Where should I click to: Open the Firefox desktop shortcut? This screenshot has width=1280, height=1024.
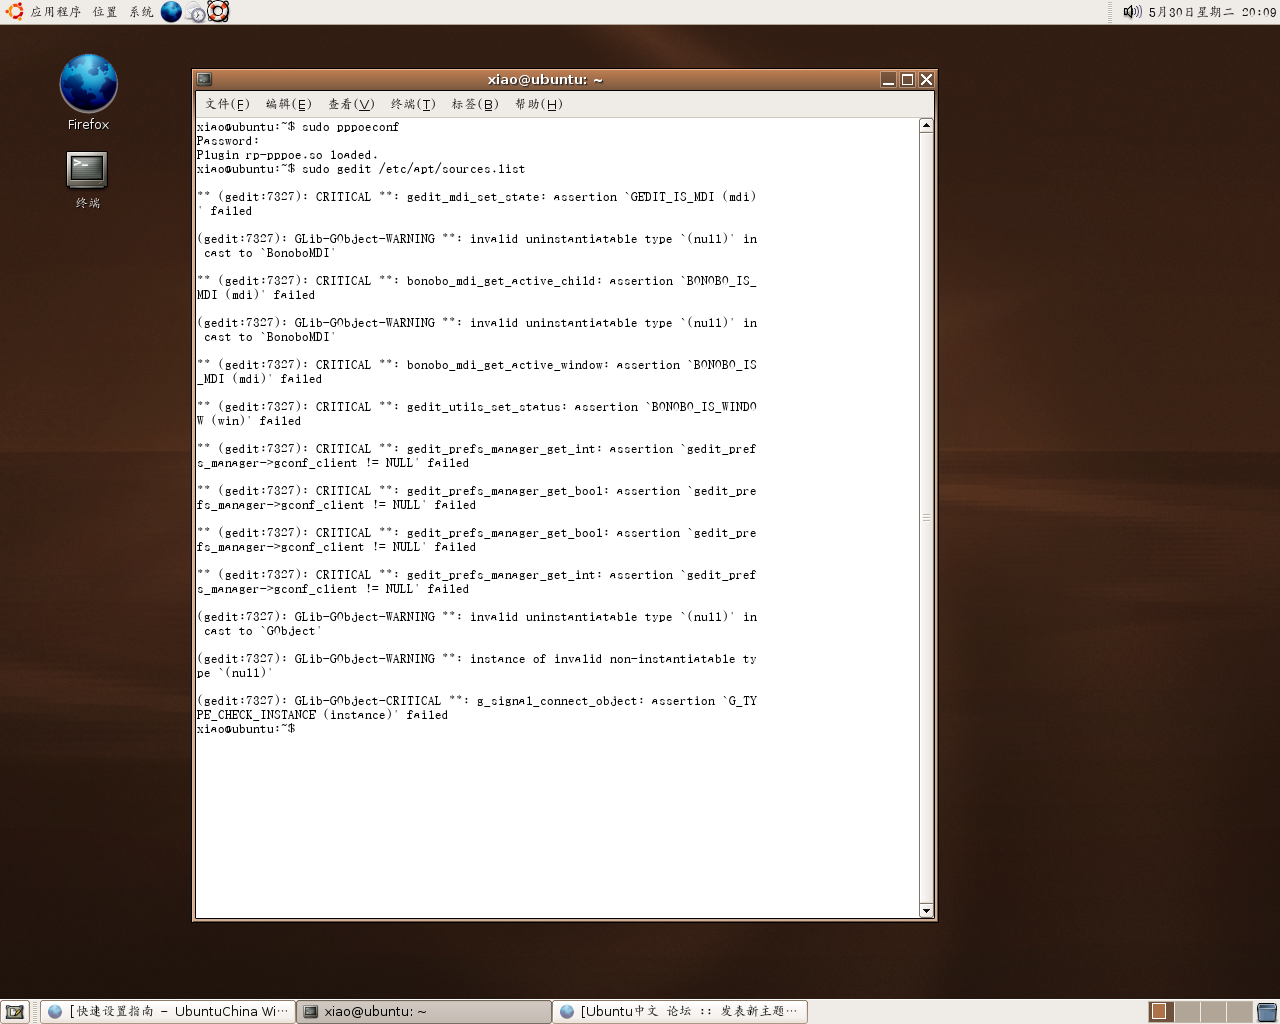[88, 93]
